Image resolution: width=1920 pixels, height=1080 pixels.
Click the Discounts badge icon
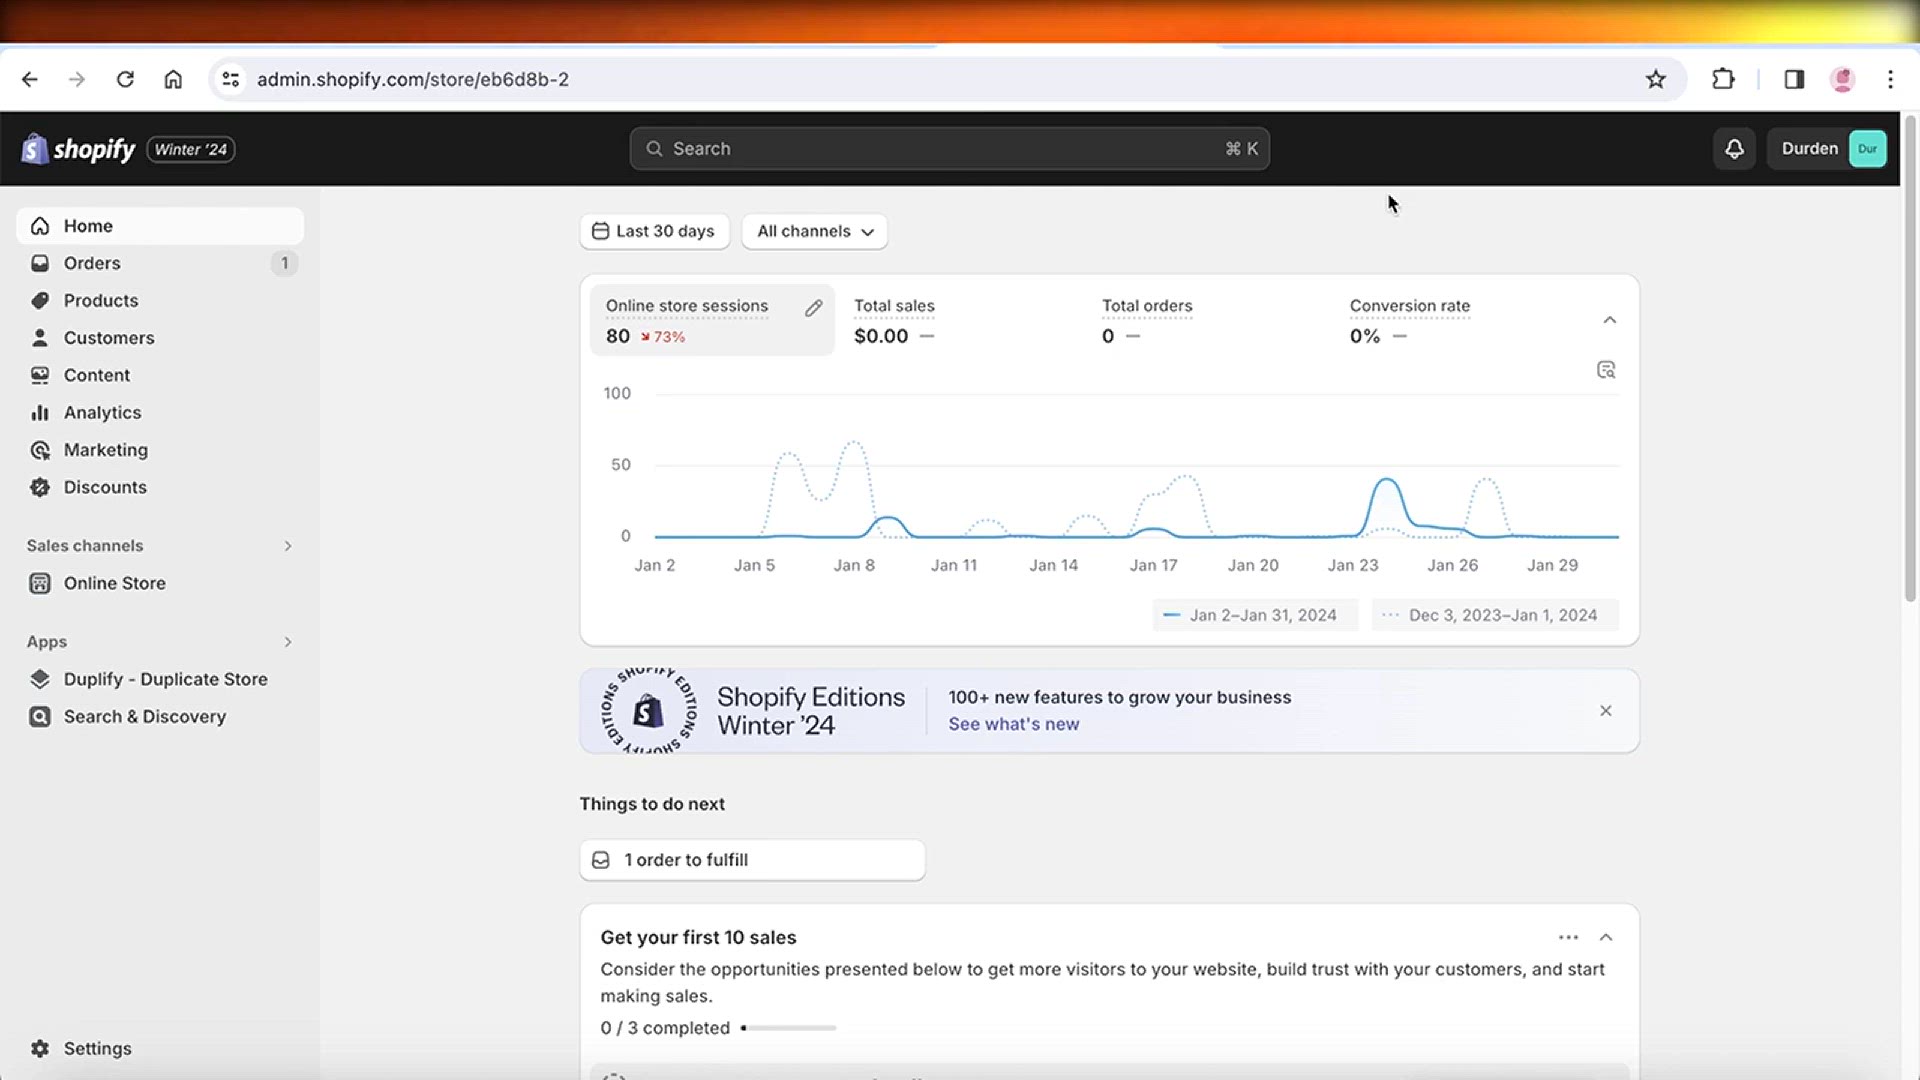click(x=40, y=487)
